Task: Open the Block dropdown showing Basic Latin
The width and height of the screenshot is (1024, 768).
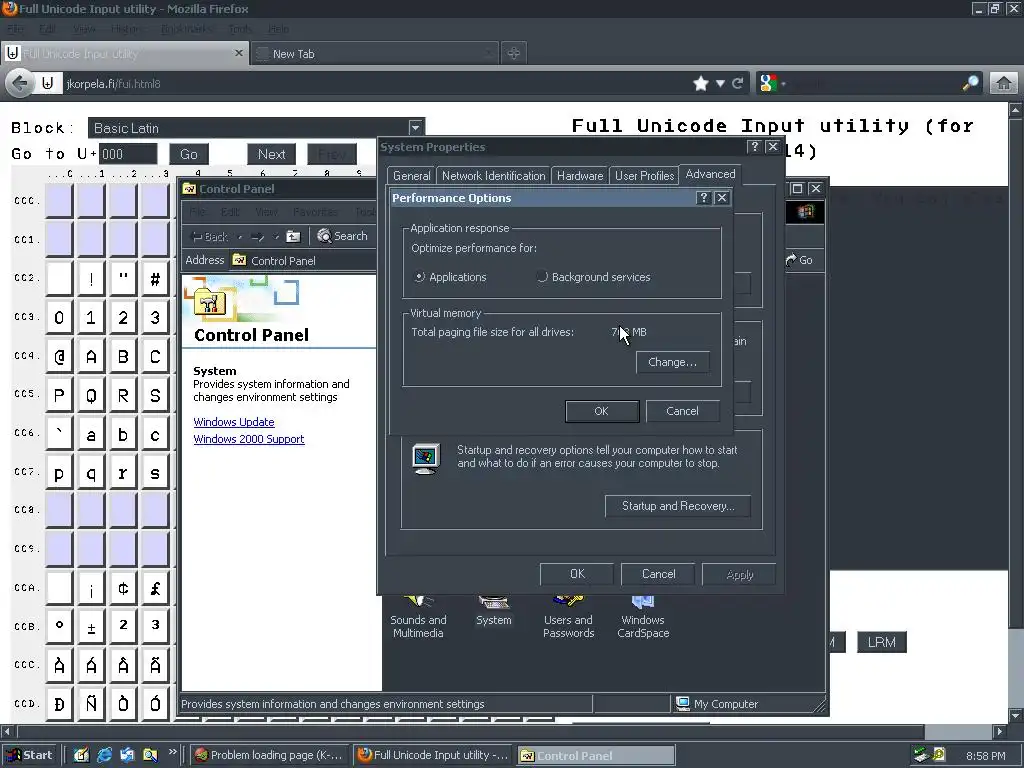Action: tap(415, 127)
